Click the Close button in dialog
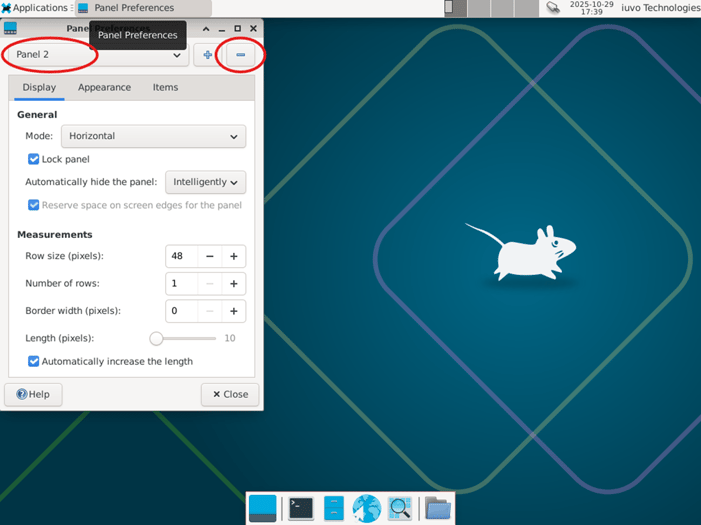Image resolution: width=701 pixels, height=525 pixels. click(230, 394)
